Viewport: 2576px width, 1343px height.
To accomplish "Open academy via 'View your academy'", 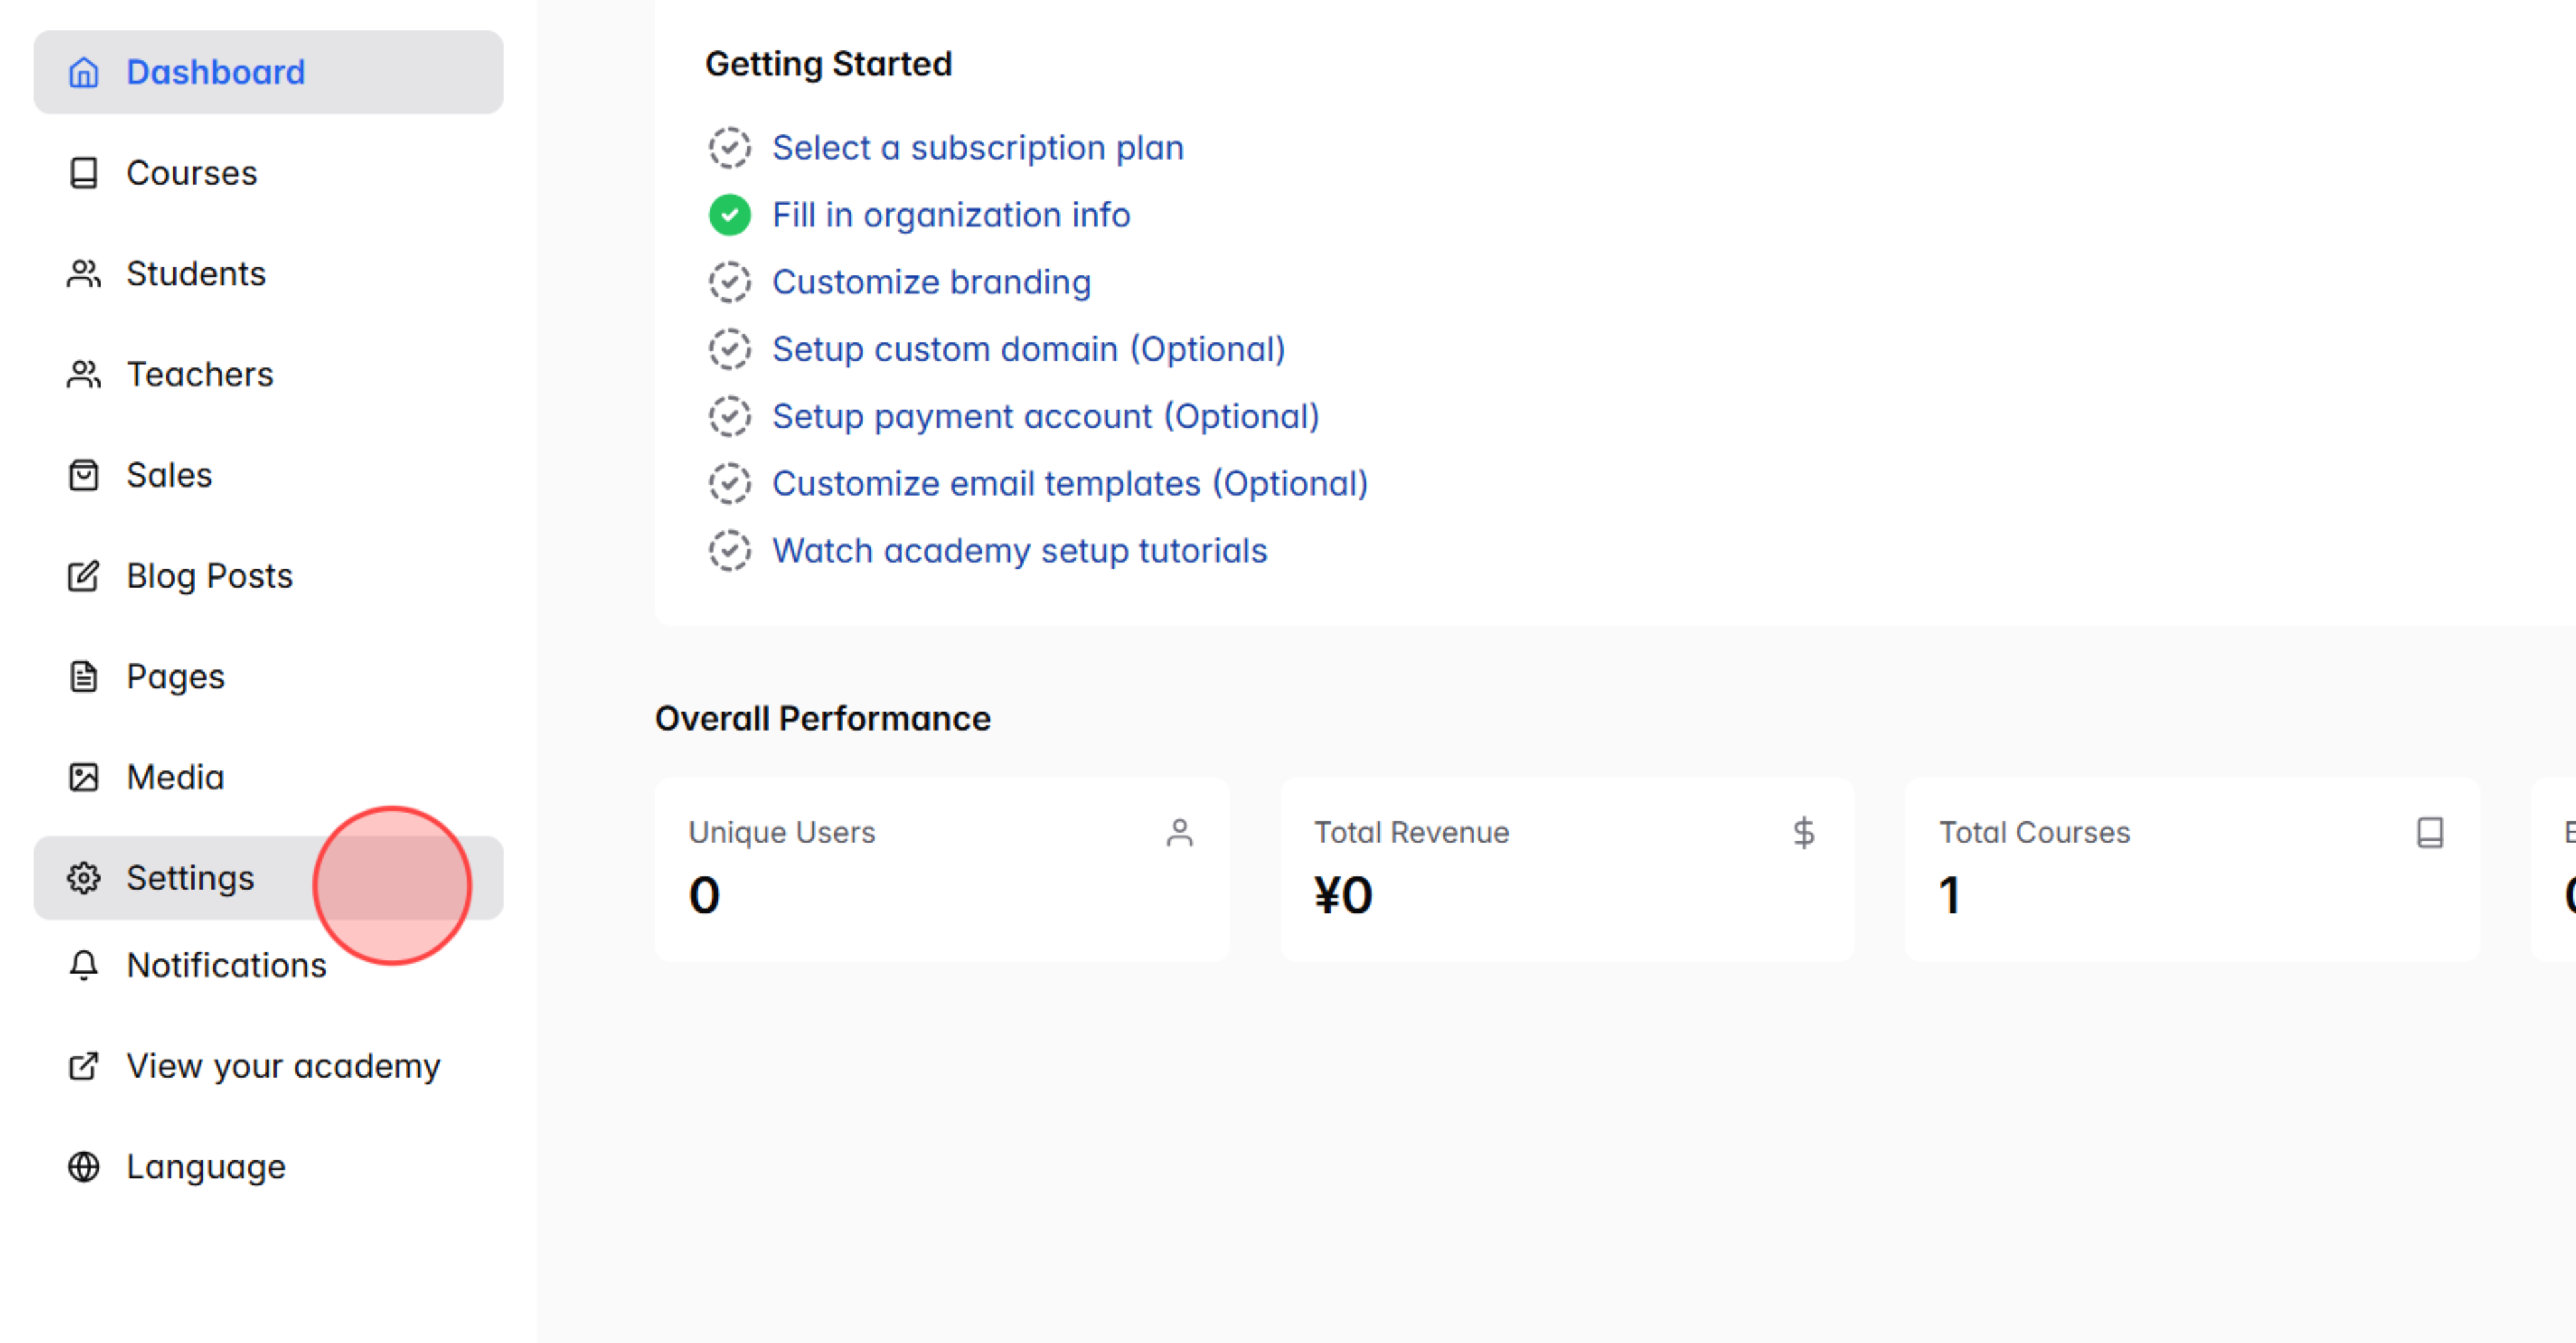I will (283, 1066).
